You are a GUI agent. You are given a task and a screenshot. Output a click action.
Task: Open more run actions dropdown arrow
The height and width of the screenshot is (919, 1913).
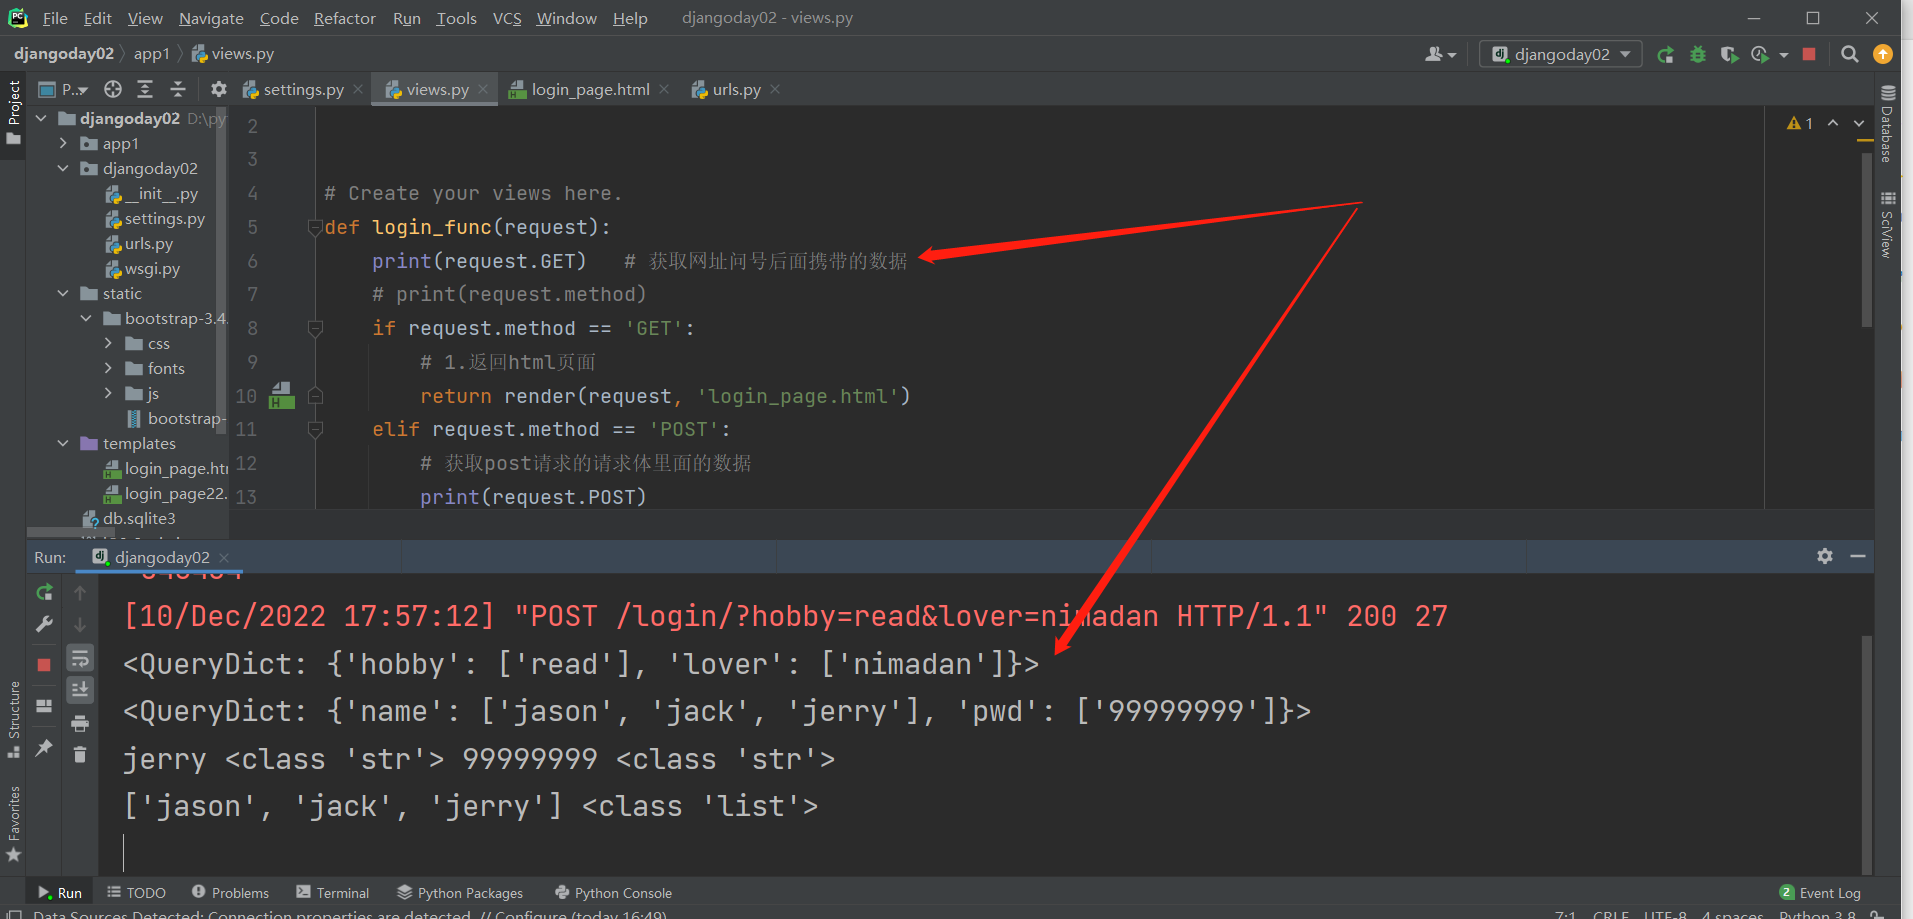(x=1784, y=55)
